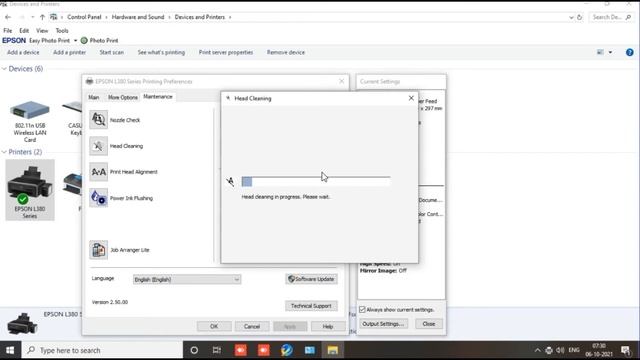Toggle Always show current settings checkbox

(x=362, y=310)
